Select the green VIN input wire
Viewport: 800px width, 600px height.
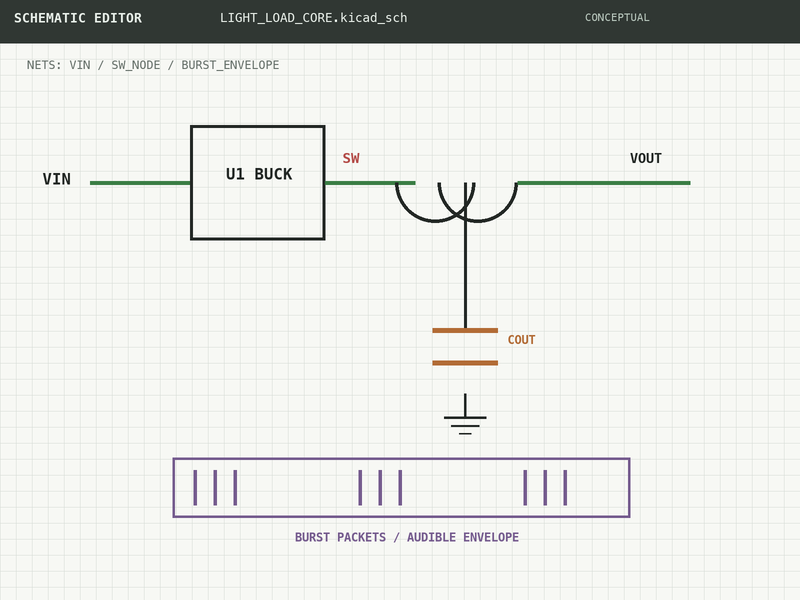tap(140, 183)
